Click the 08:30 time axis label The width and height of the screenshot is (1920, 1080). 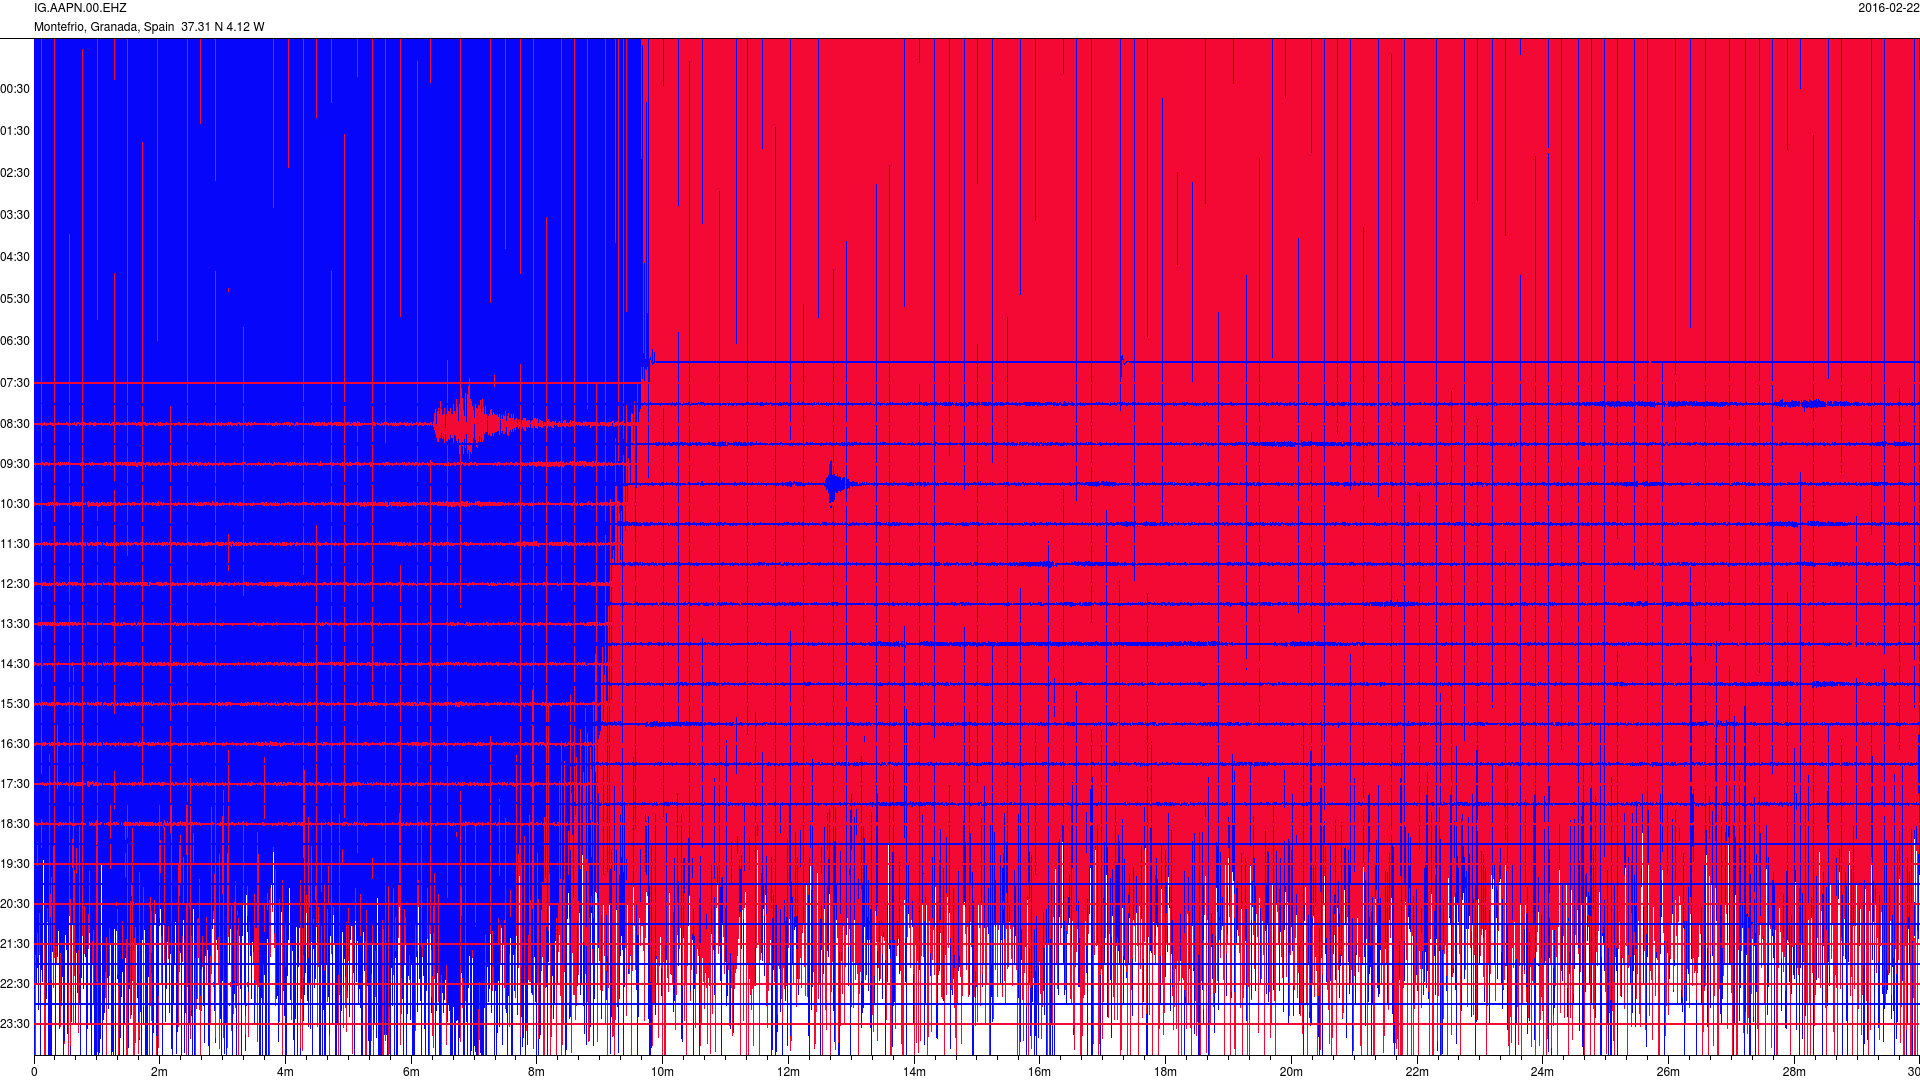coord(15,424)
